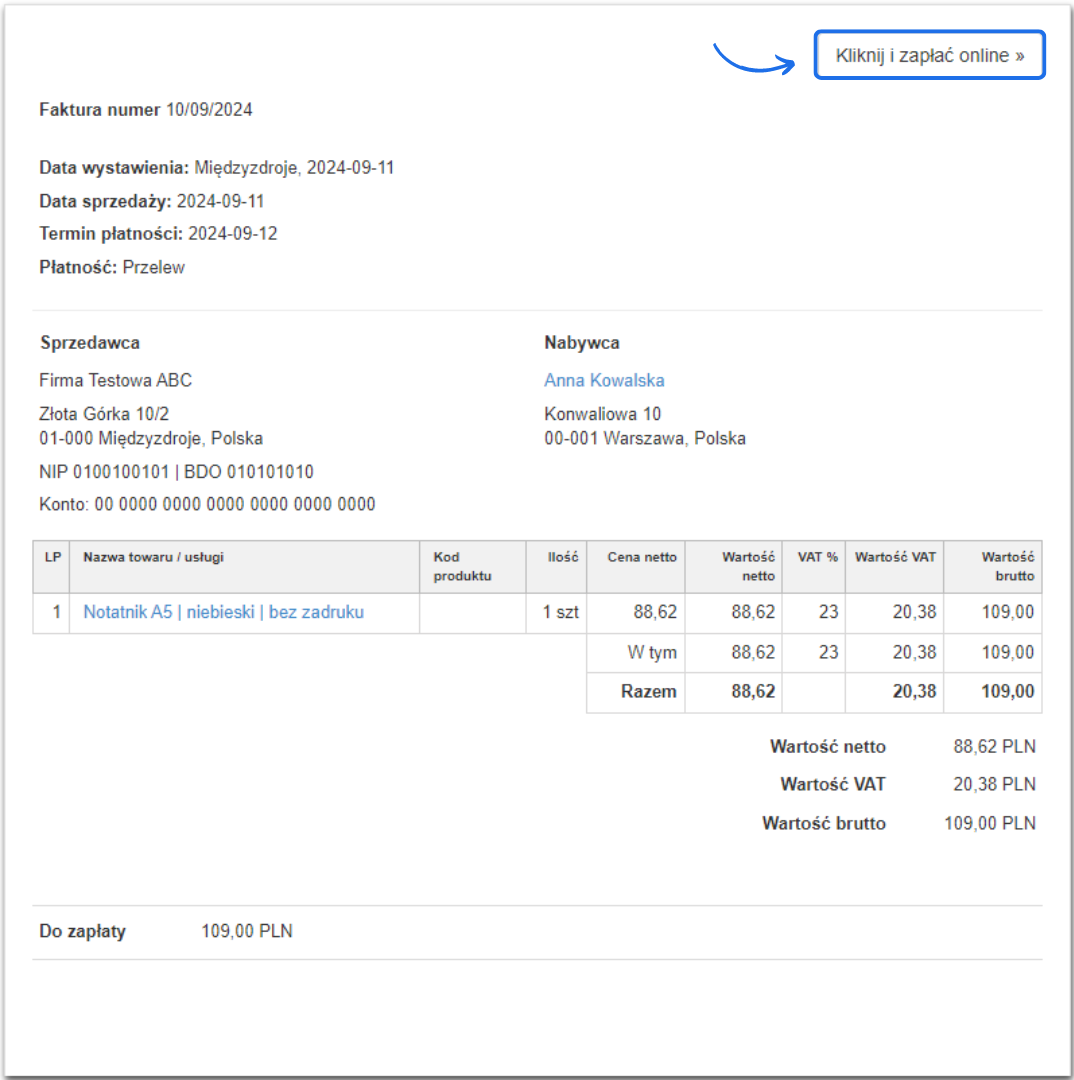Click the 'Do zapłaty' amount due label
The width and height of the screenshot is (1074, 1080).
click(x=83, y=931)
